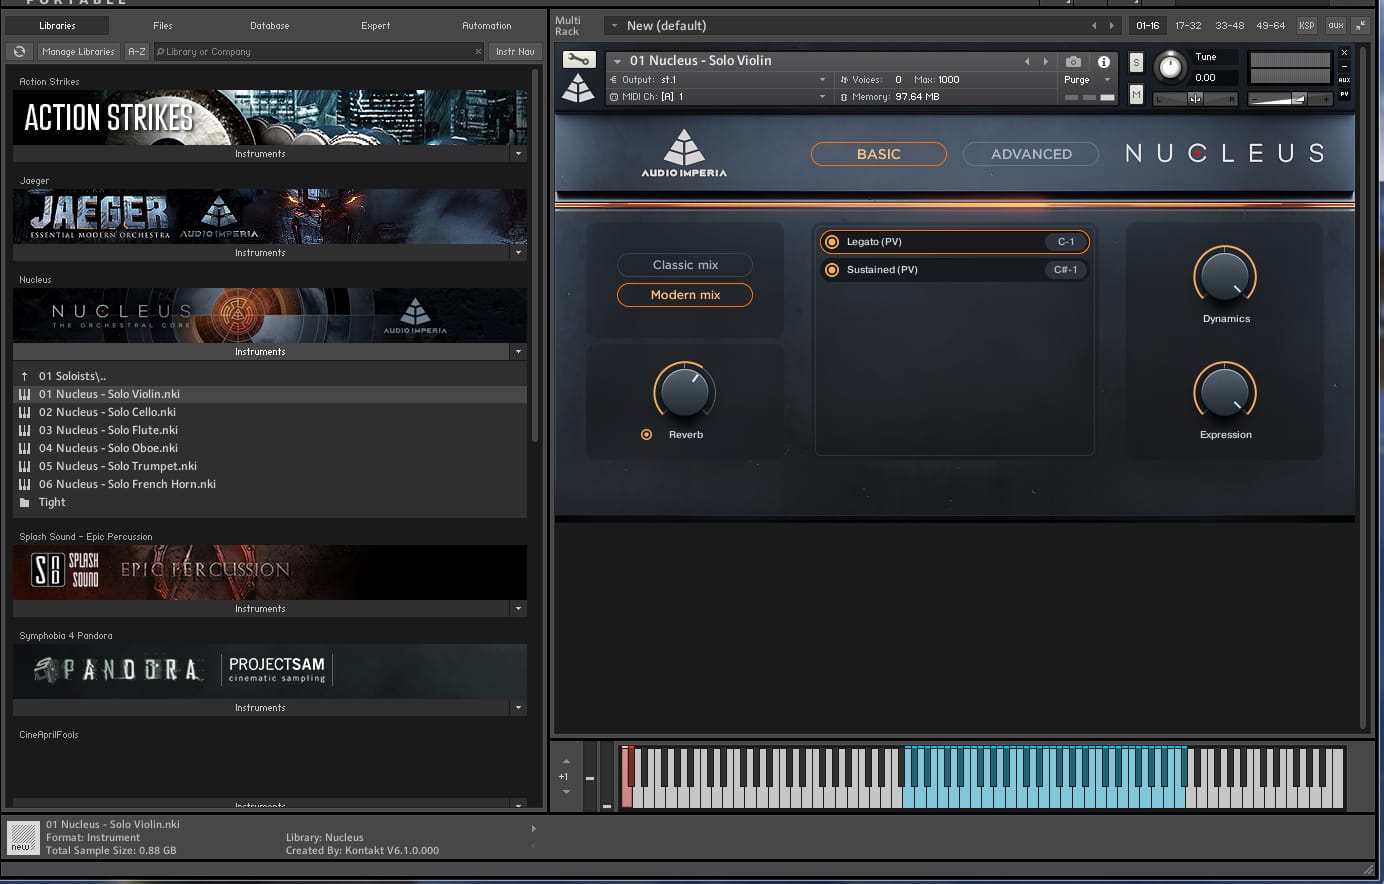This screenshot has width=1384, height=884.
Task: Switch to the Database tab
Action: point(270,25)
